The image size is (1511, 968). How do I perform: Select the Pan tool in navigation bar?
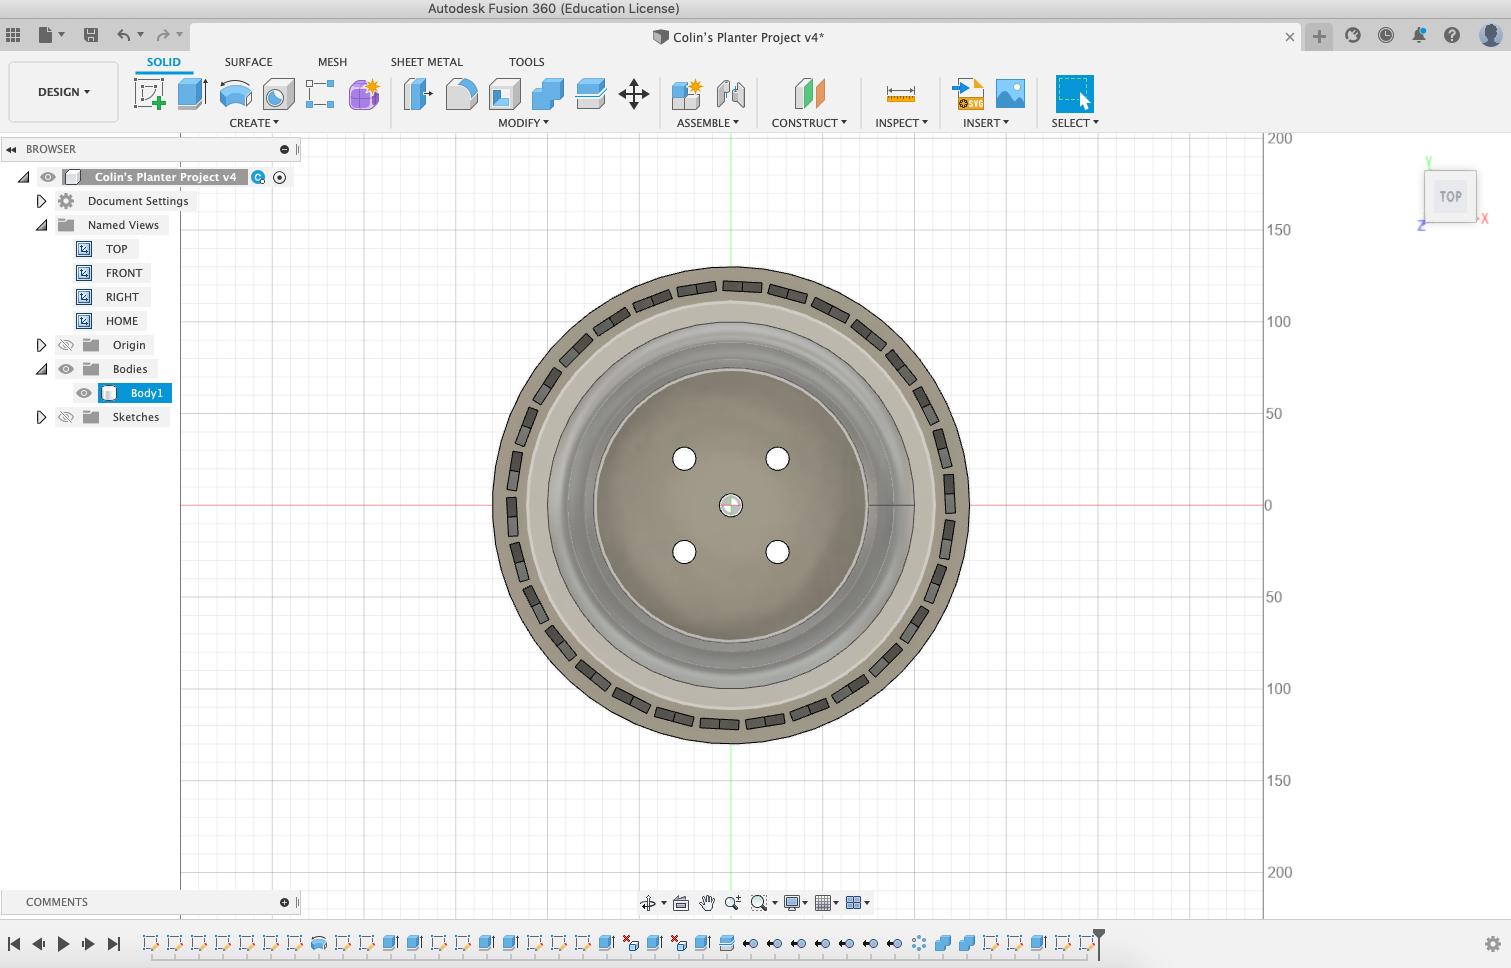(x=708, y=902)
